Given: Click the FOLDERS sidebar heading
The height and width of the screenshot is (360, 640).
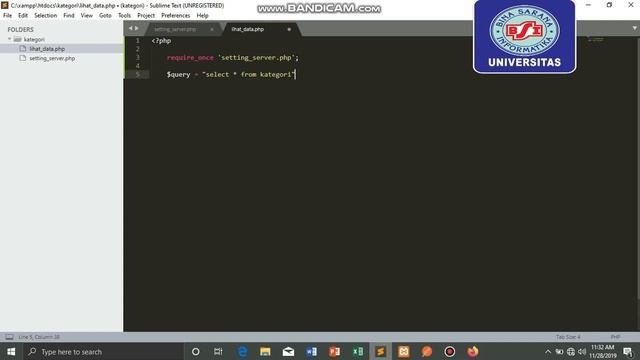Looking at the screenshot, I should point(20,30).
